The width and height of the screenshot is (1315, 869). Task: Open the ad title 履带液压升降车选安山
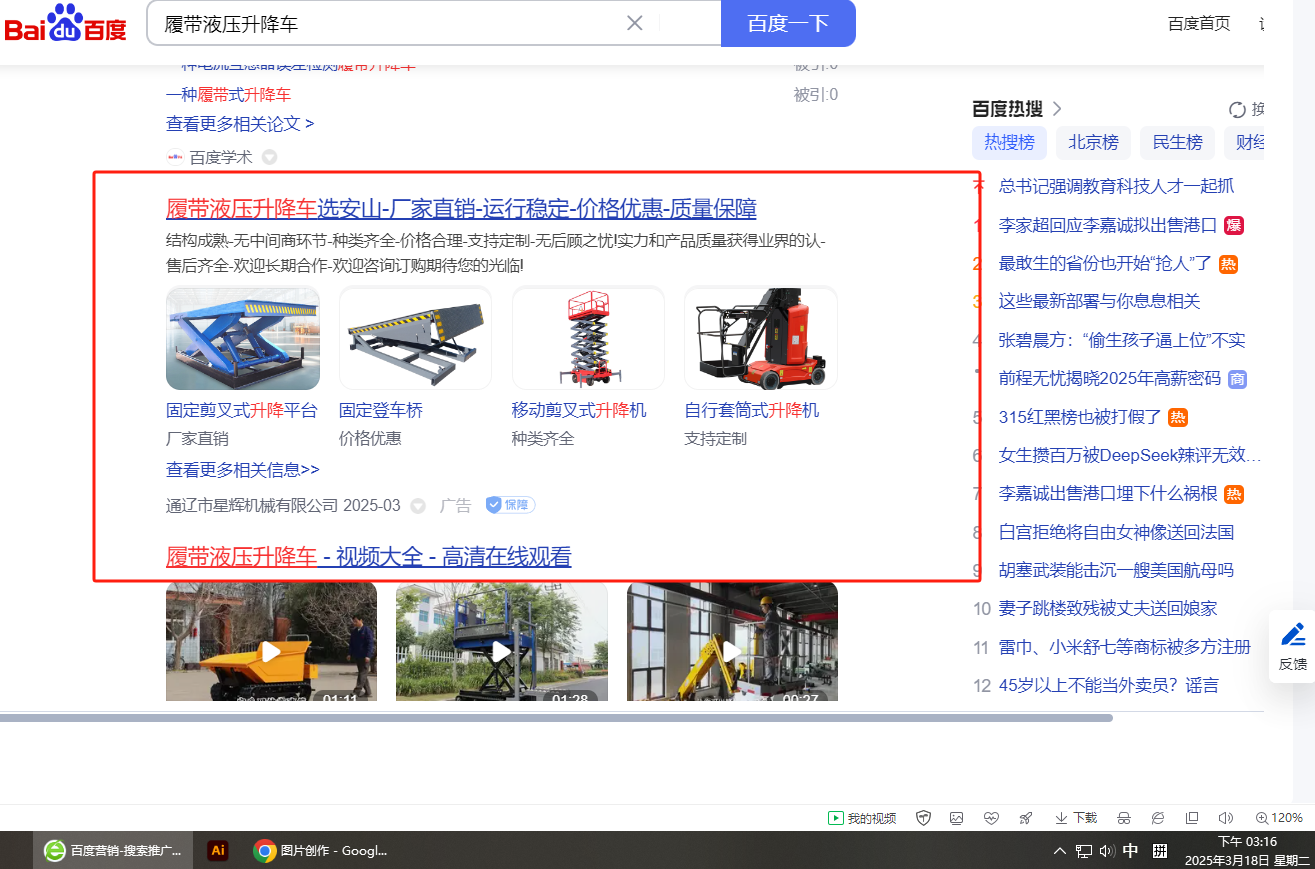pos(461,209)
